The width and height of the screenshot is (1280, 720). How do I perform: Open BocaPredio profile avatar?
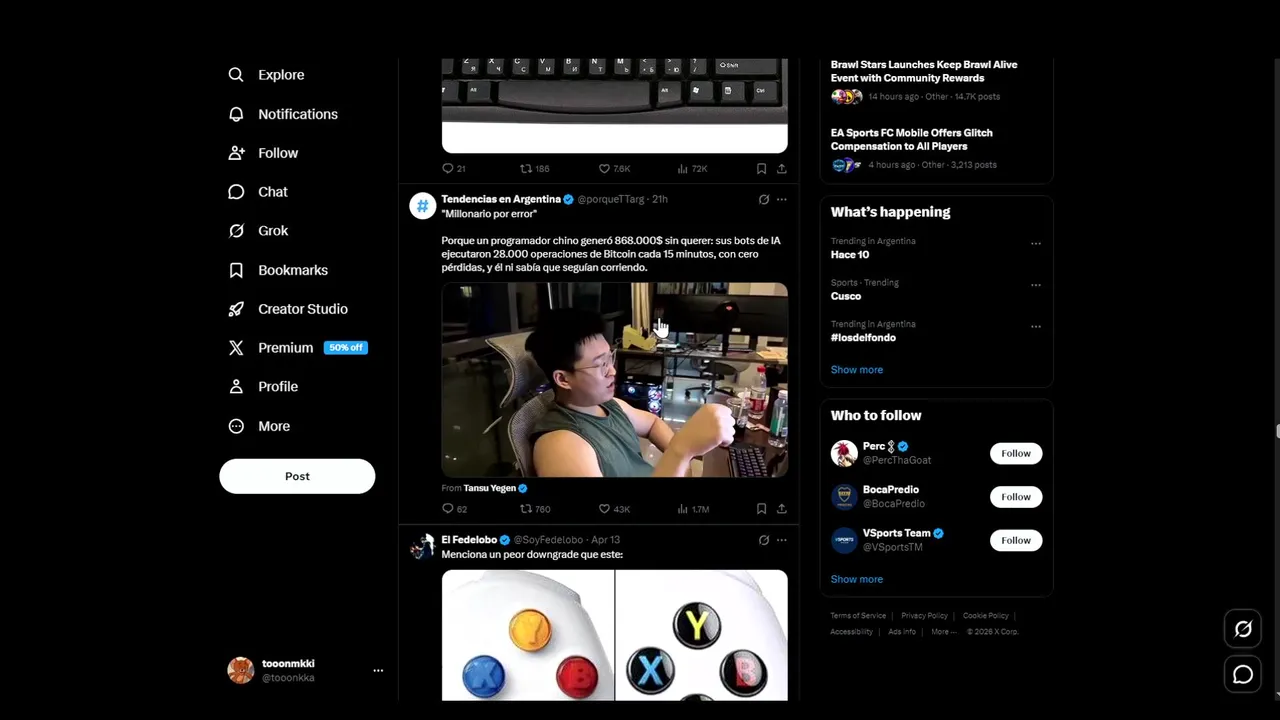coord(844,497)
